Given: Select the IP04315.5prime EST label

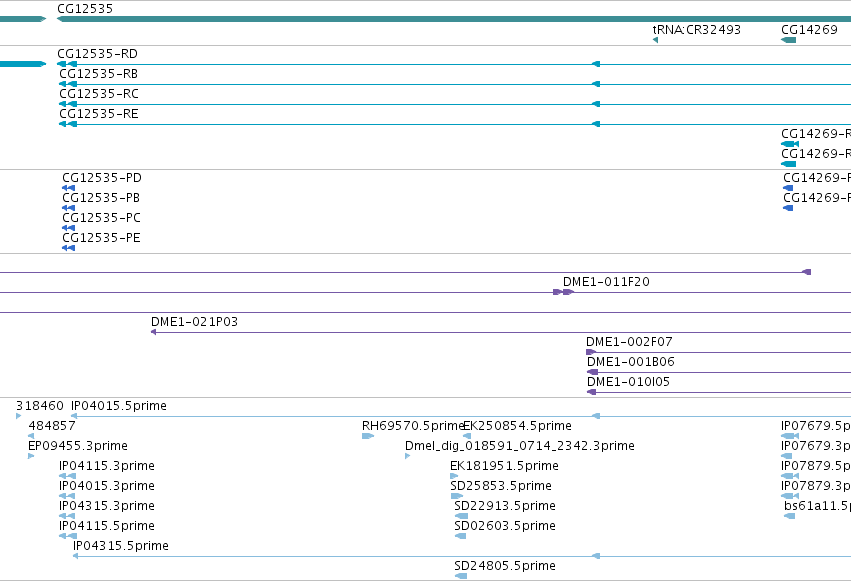Looking at the screenshot, I should 120,547.
